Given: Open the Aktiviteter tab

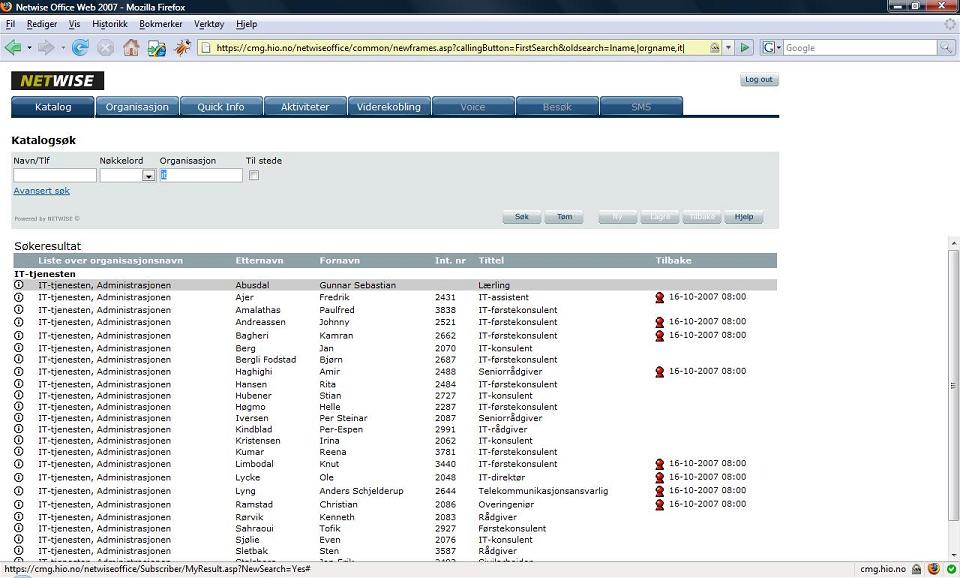Looking at the screenshot, I should point(305,107).
